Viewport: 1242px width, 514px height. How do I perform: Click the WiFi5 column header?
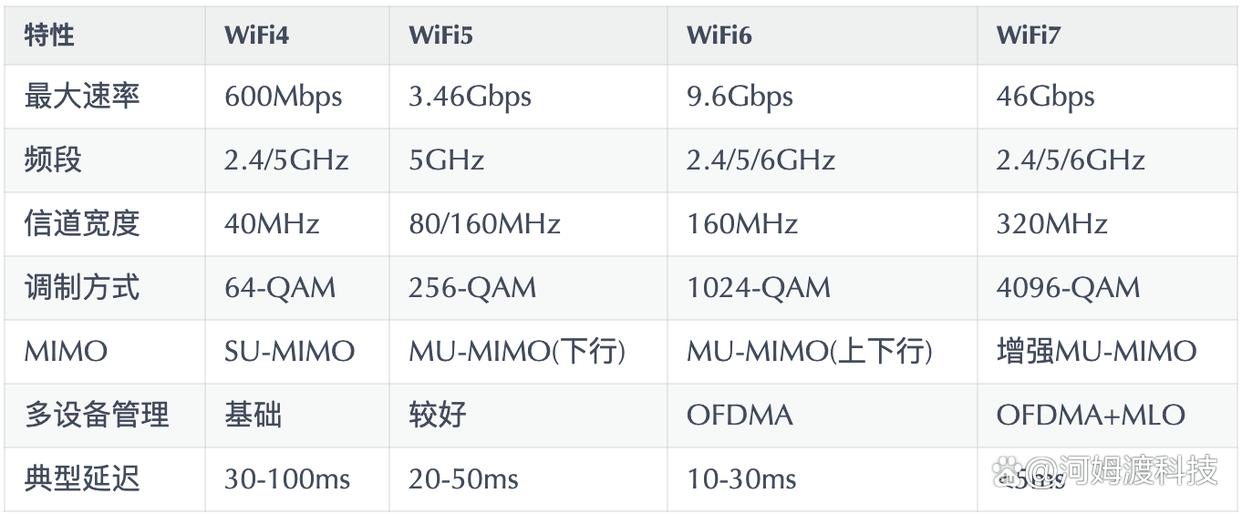[x=441, y=36]
